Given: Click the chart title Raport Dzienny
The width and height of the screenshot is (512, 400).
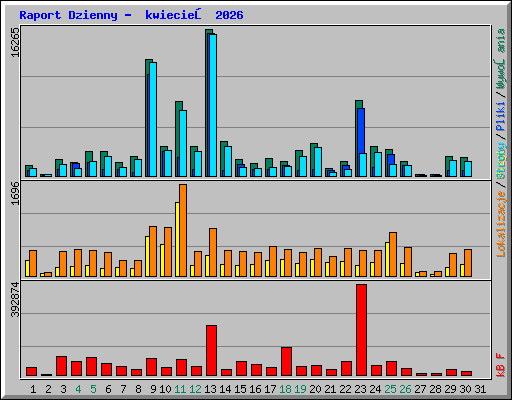Looking at the screenshot, I should [68, 15].
